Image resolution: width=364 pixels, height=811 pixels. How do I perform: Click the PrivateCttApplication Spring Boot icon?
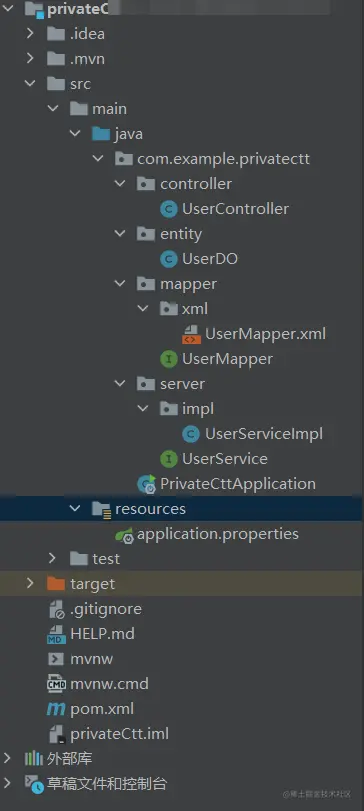coord(146,484)
